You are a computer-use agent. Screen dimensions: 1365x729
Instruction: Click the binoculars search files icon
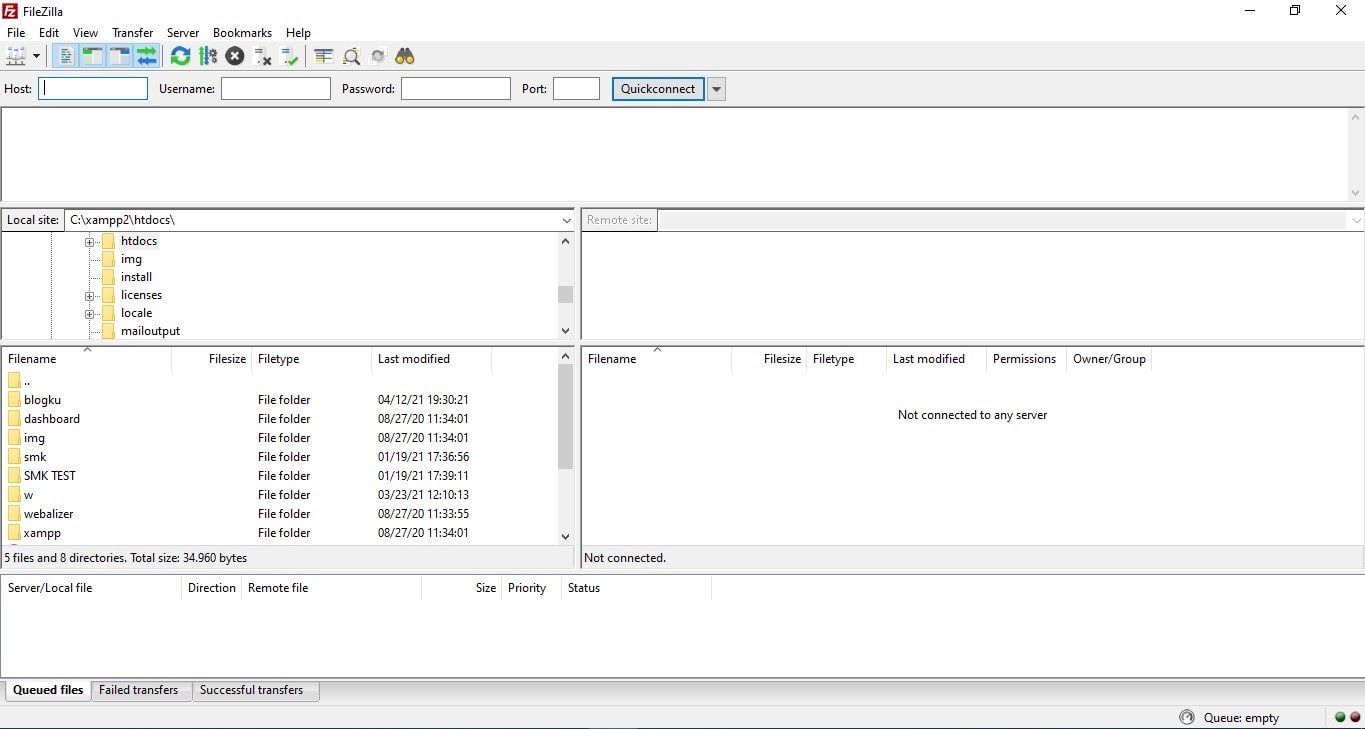tap(404, 56)
